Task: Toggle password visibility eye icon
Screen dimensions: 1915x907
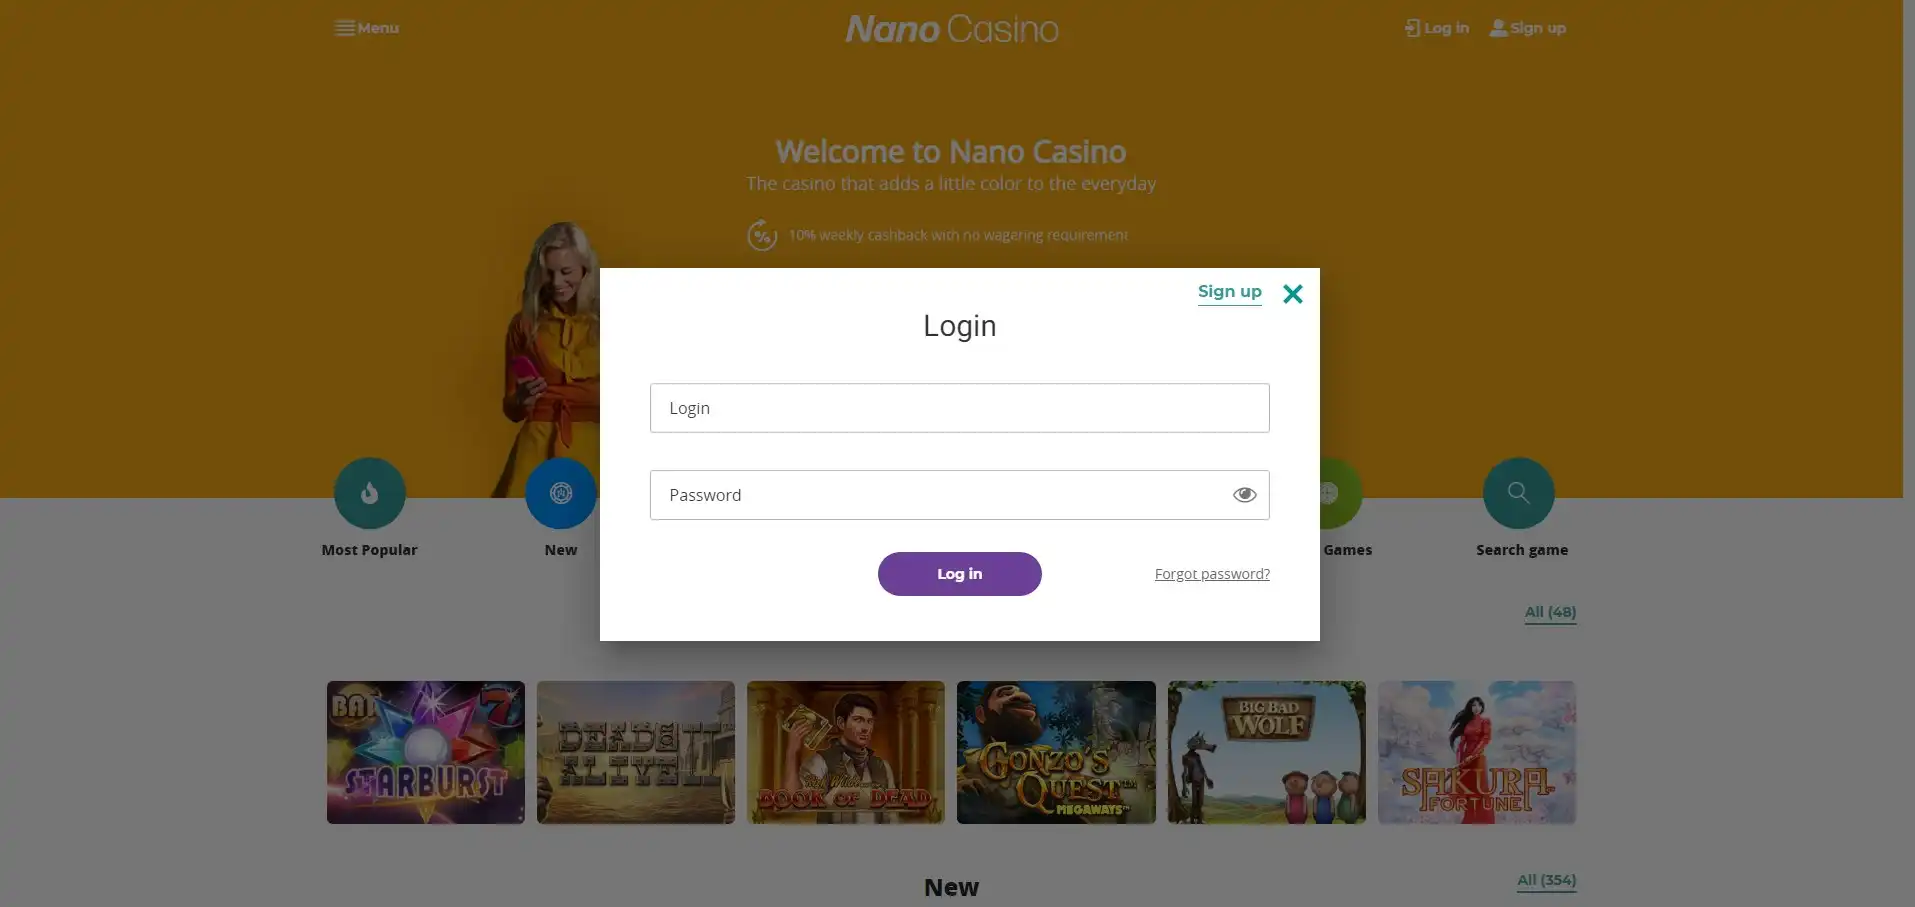Action: pos(1244,495)
